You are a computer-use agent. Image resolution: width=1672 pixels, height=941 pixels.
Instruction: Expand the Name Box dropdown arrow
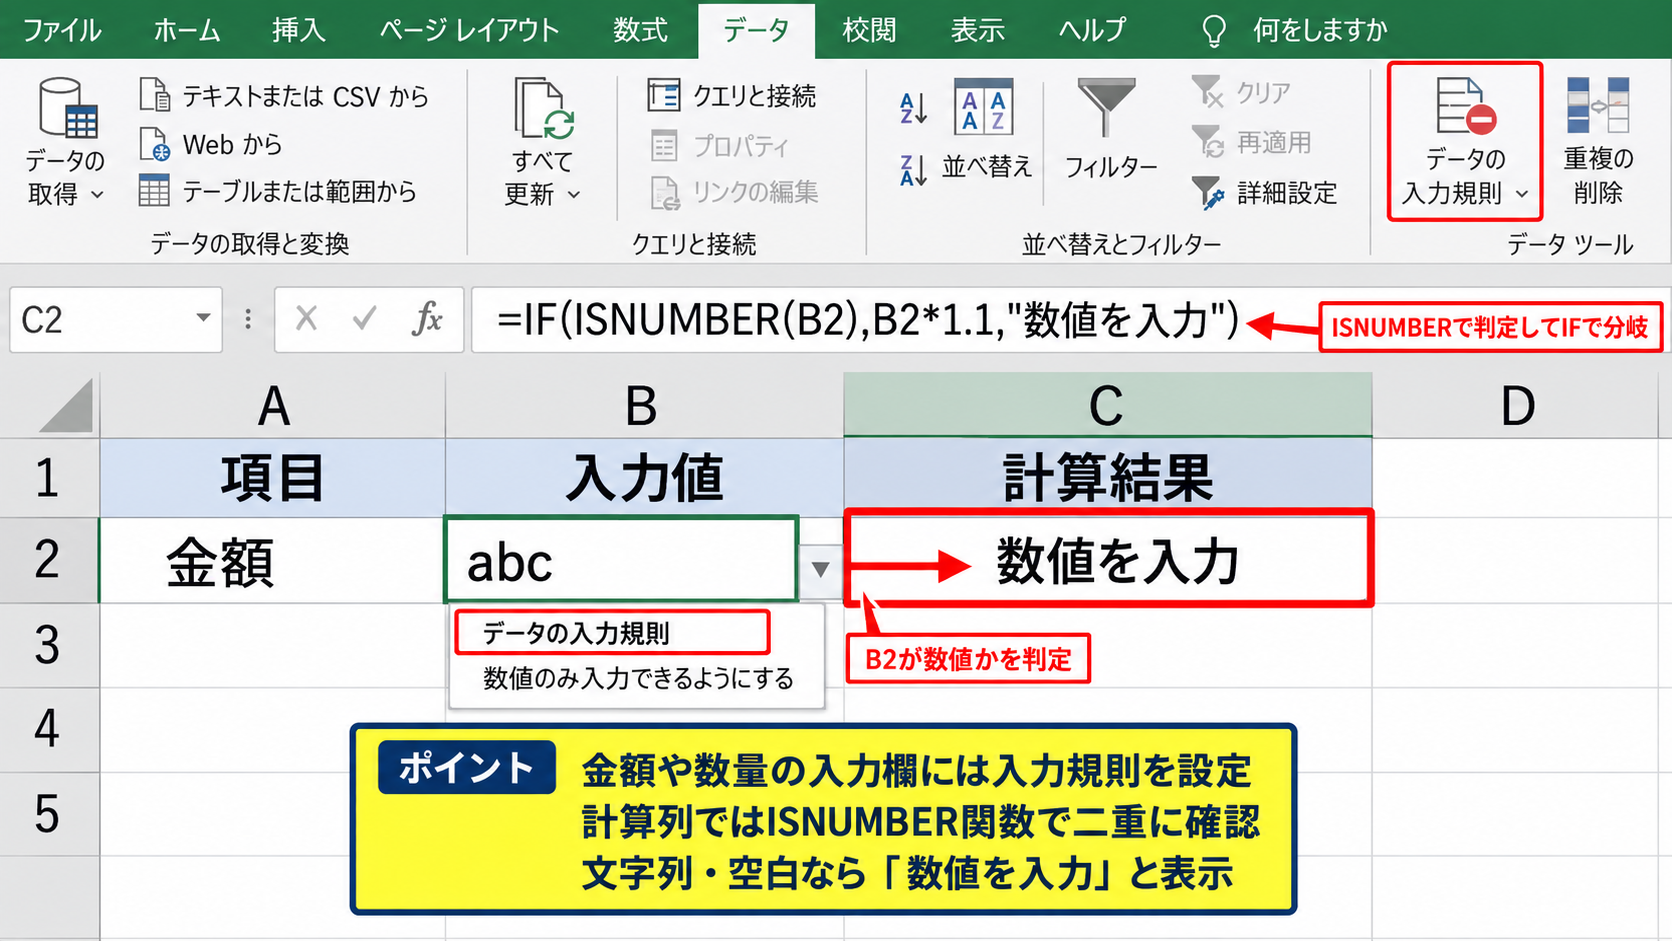[x=203, y=318]
